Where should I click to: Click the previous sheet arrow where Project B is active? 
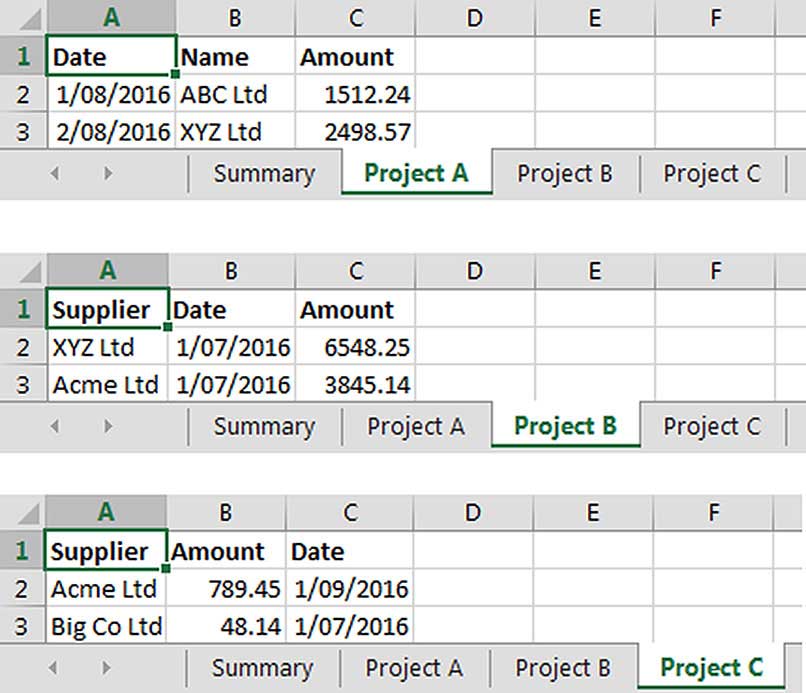55,426
